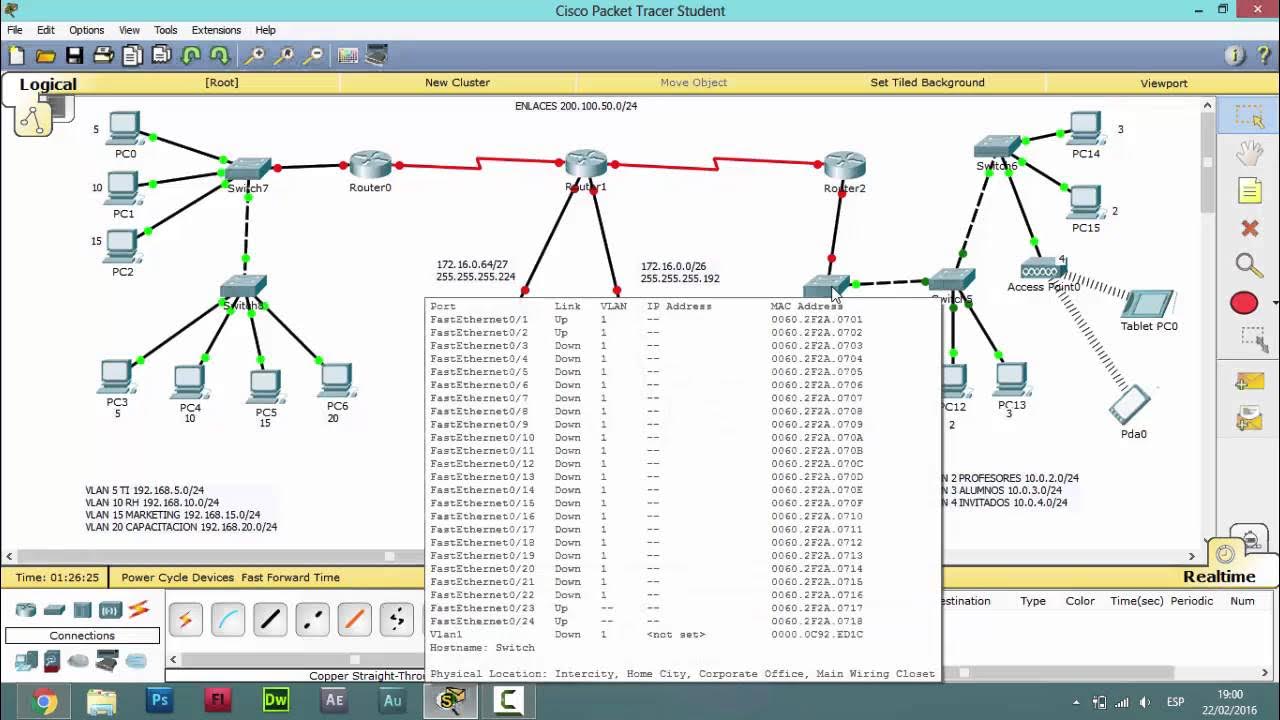Open the View menu

click(130, 30)
